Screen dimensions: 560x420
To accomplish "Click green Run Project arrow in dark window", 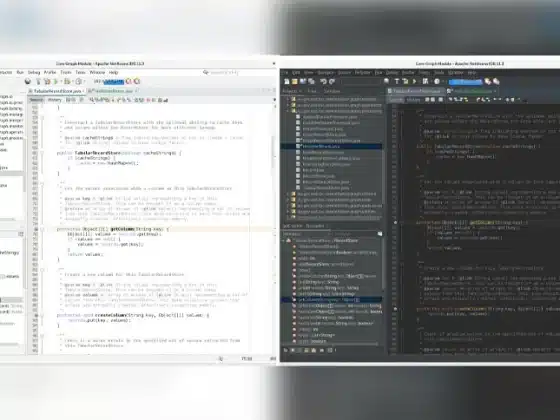I will [x=414, y=82].
